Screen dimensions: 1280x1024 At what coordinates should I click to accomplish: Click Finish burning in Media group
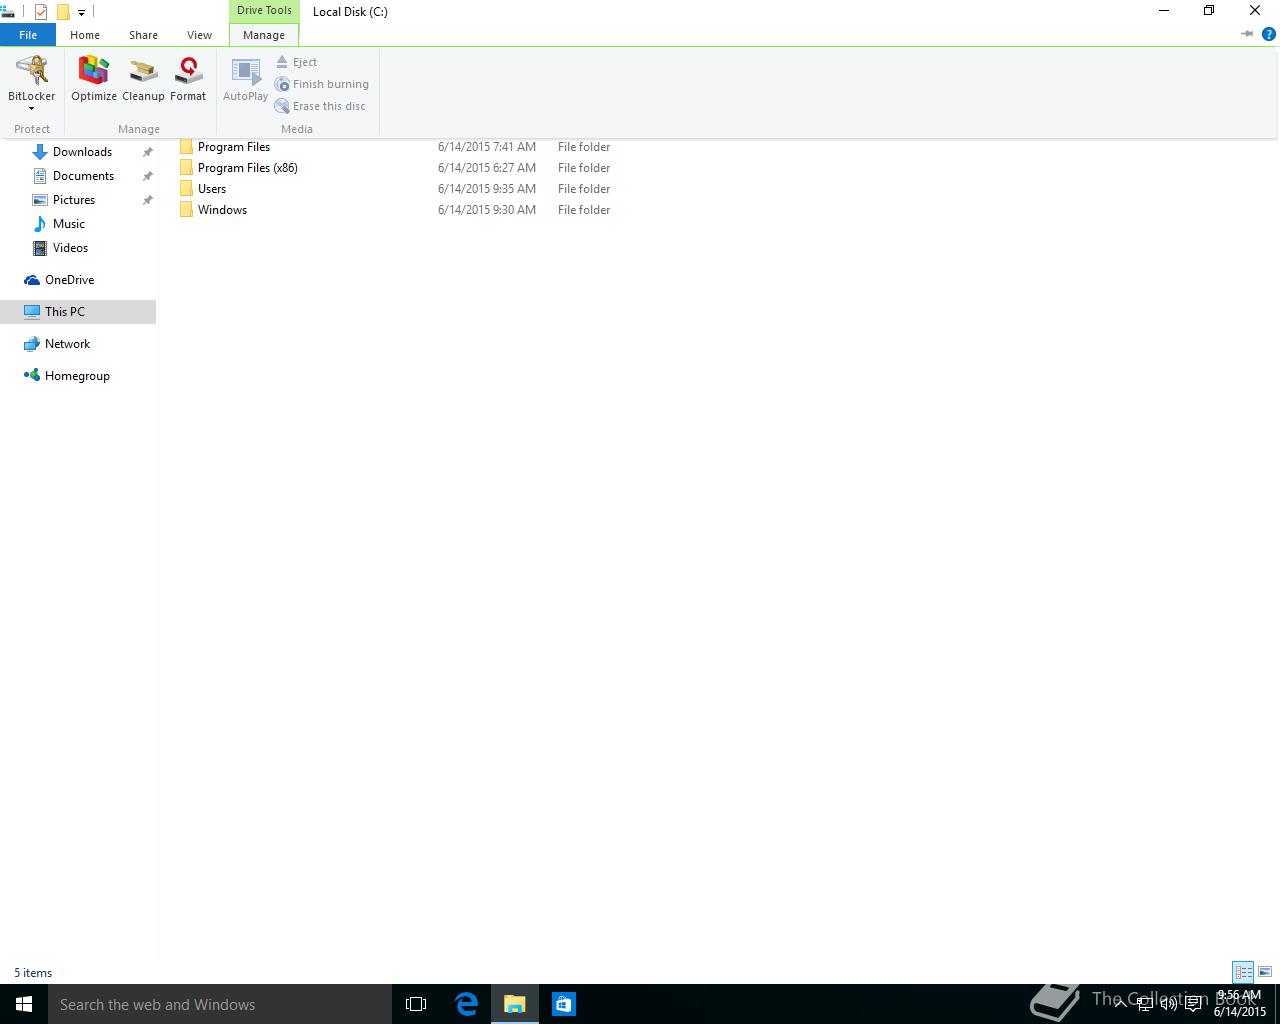[322, 84]
